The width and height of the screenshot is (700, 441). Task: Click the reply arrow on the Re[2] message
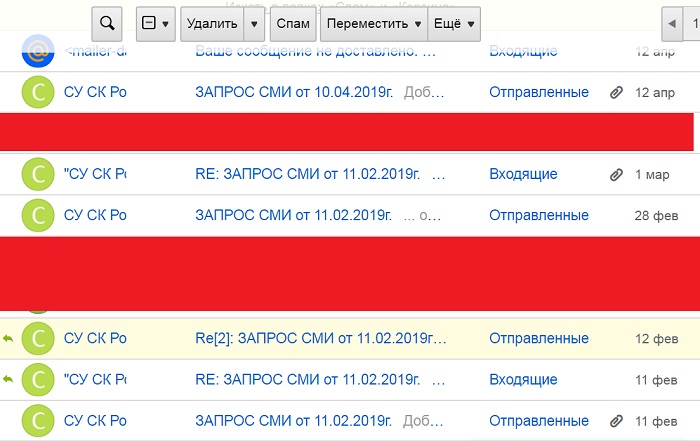(8, 339)
